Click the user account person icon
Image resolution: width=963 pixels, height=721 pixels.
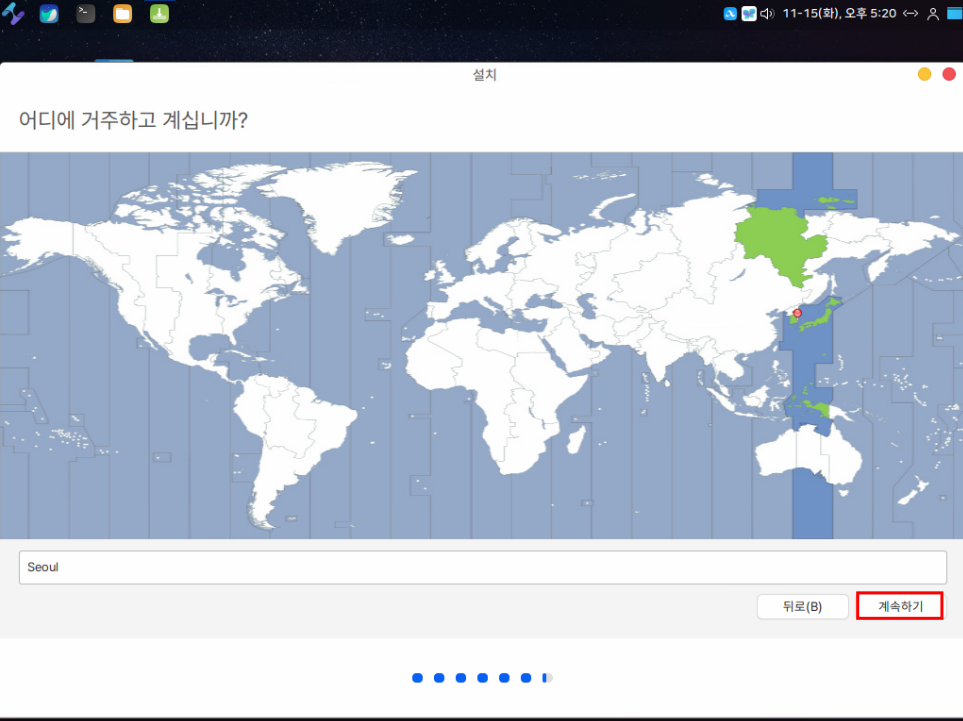(933, 14)
